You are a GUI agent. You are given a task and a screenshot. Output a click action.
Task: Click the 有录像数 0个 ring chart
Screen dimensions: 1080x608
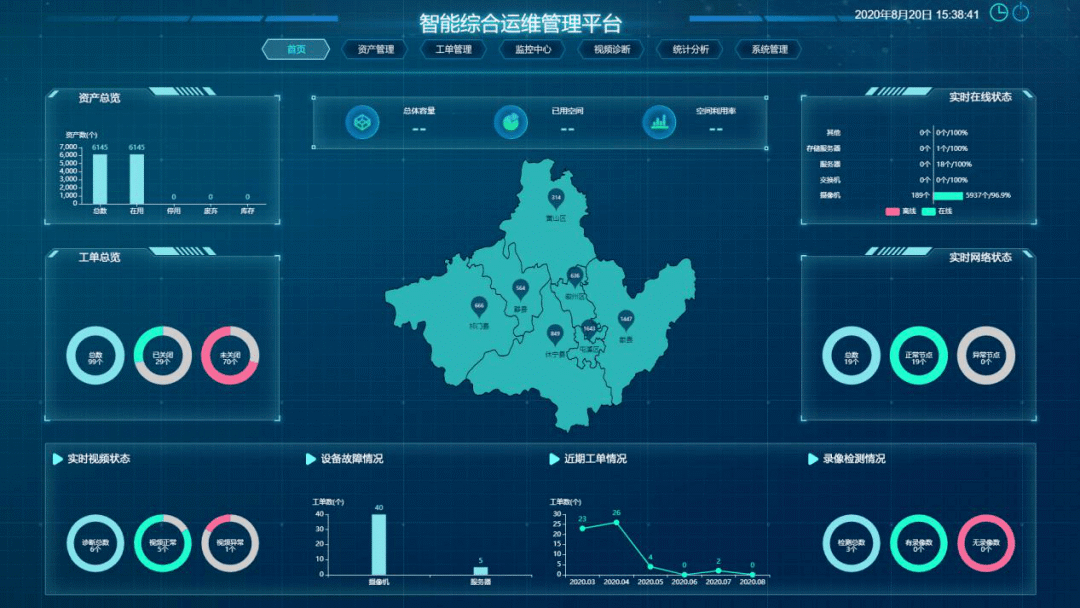coord(919,543)
